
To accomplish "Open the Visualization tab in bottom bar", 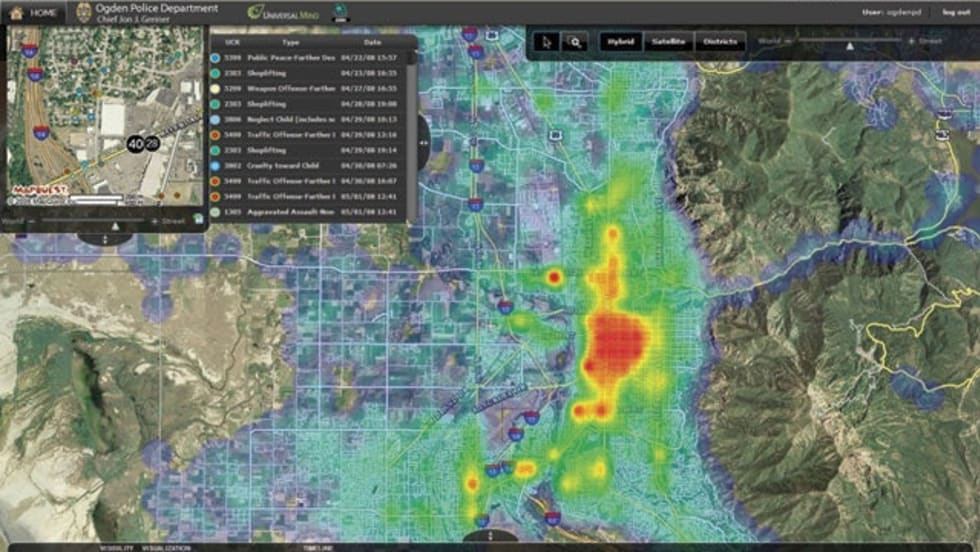I will pos(166,548).
